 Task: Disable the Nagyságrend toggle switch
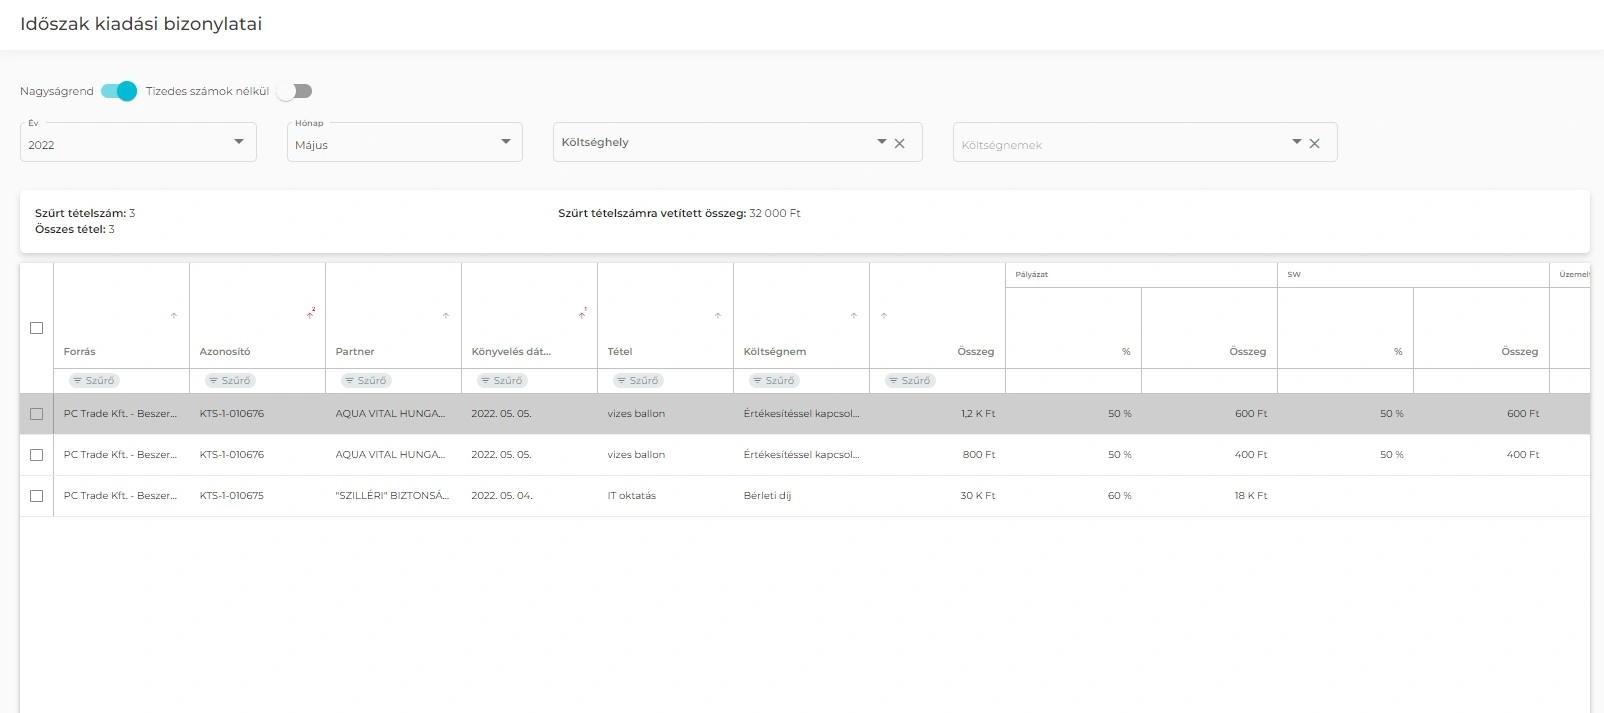point(119,91)
